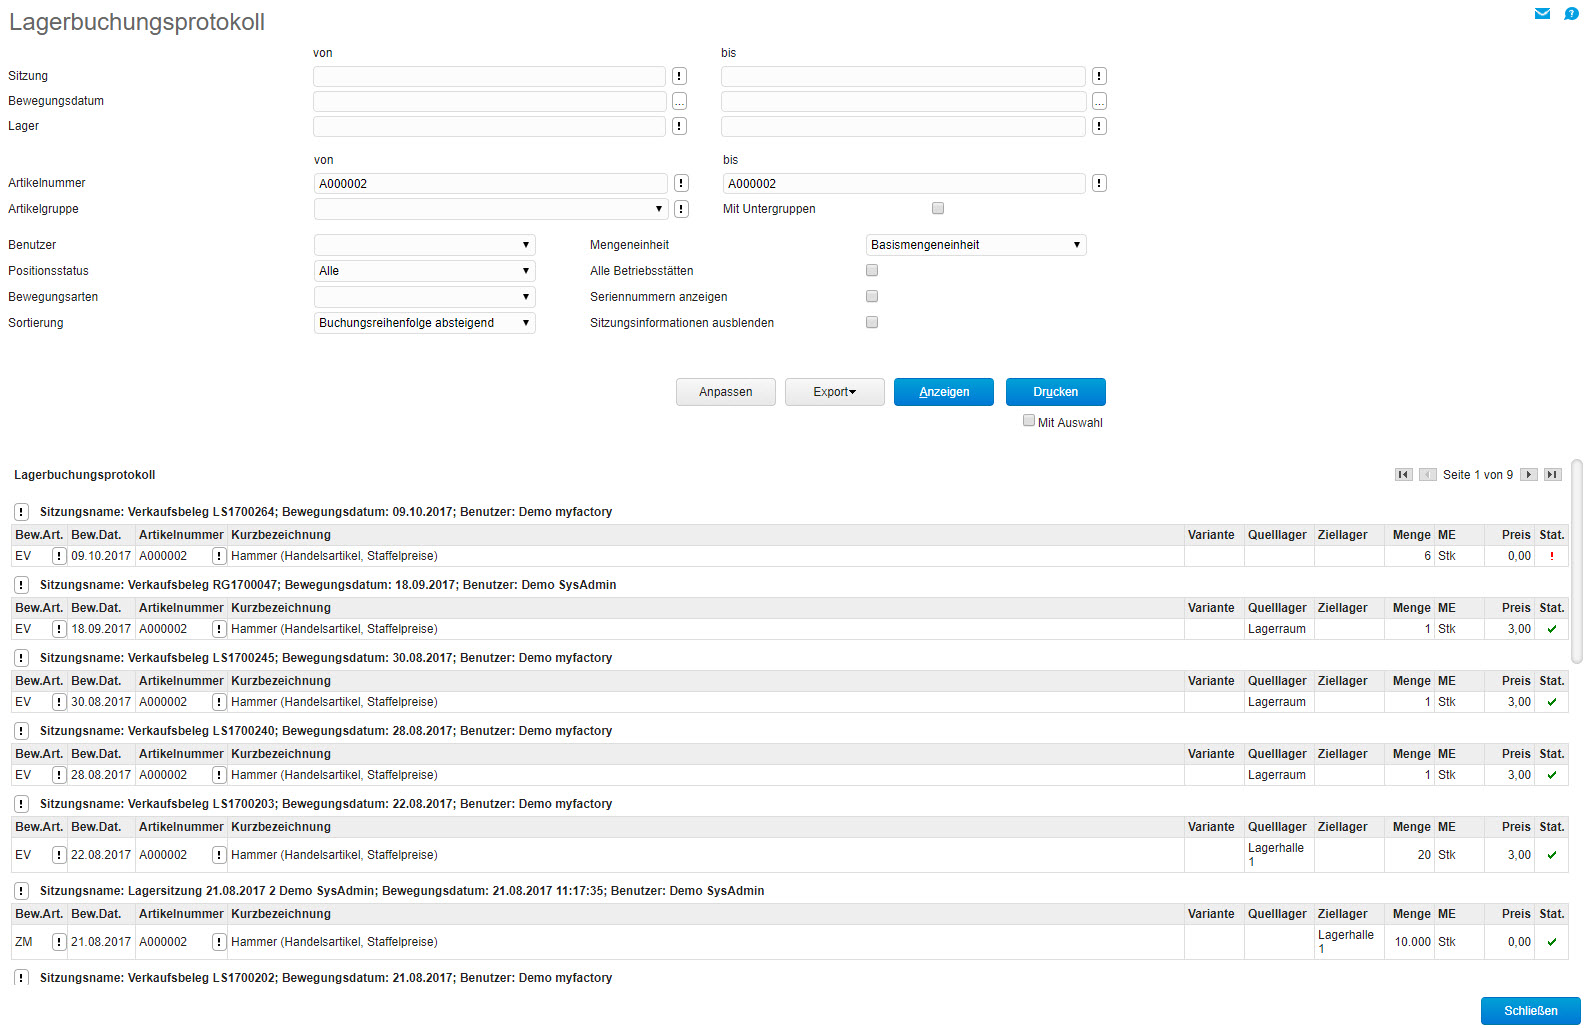The width and height of the screenshot is (1589, 1028).
Task: Open session details for Verkaufsbeleg LS1700264
Action: (x=21, y=512)
